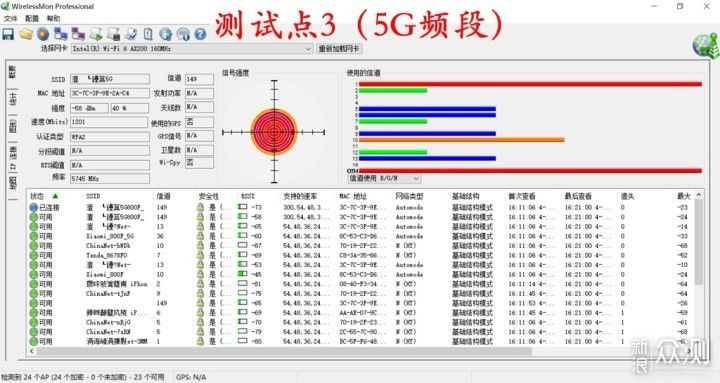The height and width of the screenshot is (383, 720).
Task: Click the horizontal scrollbar of the AP list
Action: click(284, 351)
